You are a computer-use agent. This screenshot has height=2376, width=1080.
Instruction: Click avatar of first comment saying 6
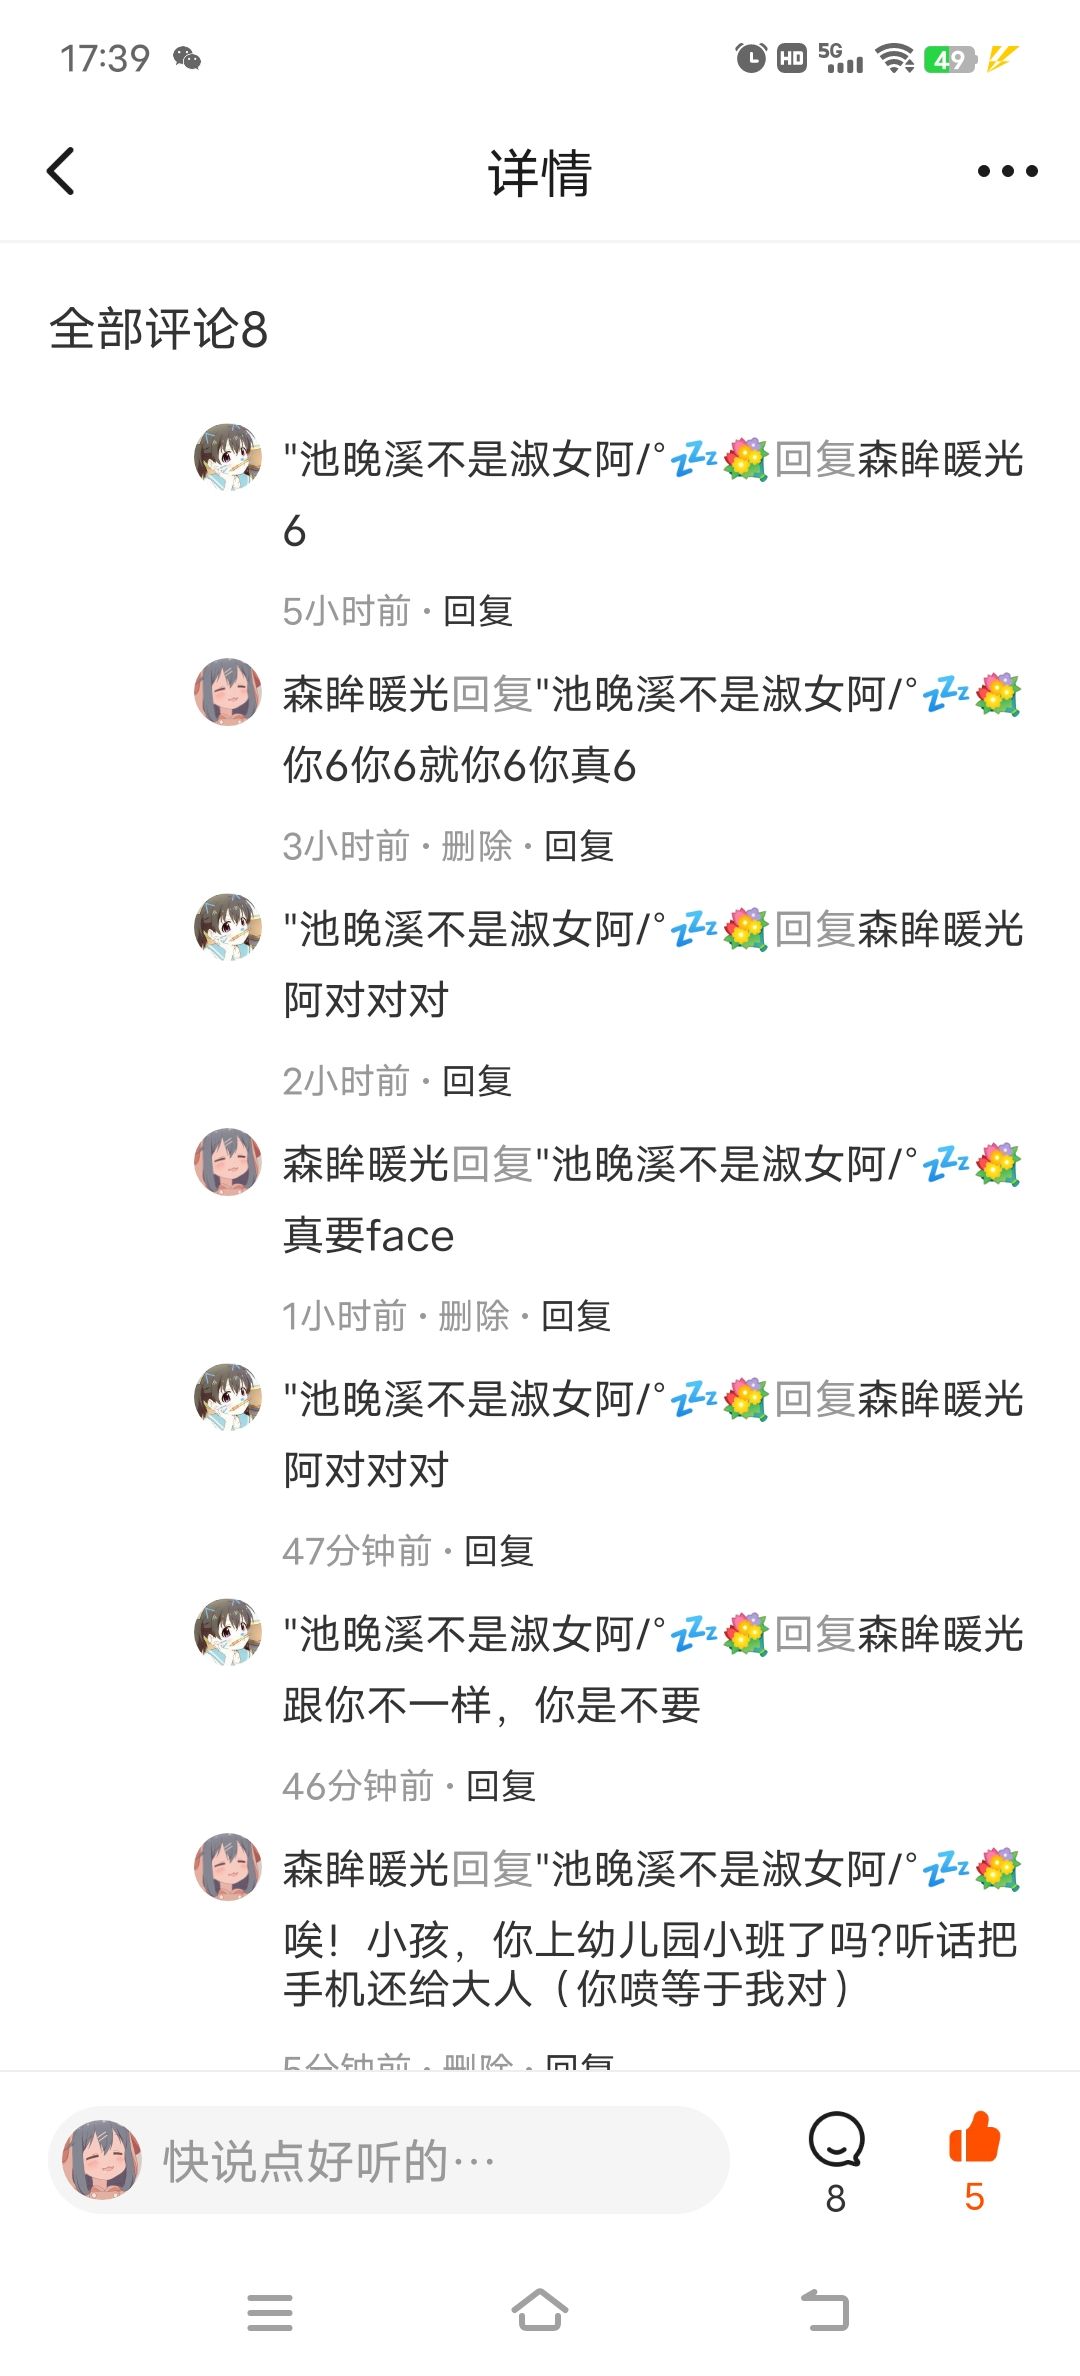228,457
